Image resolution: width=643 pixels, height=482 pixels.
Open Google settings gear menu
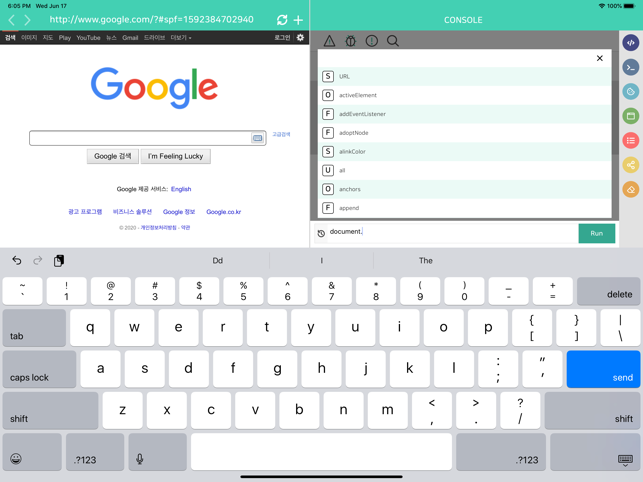click(300, 38)
